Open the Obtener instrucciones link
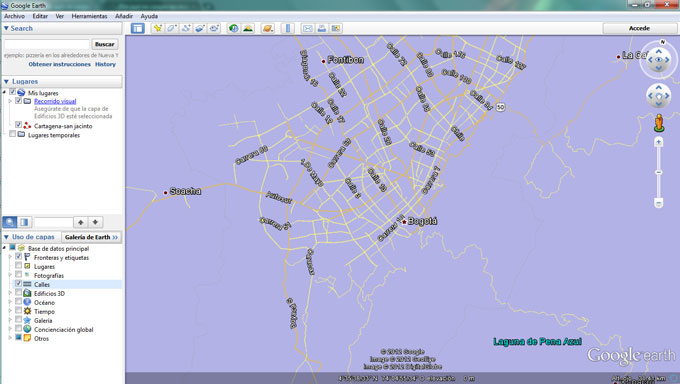Screen dimensions: 680x384 click(59, 64)
